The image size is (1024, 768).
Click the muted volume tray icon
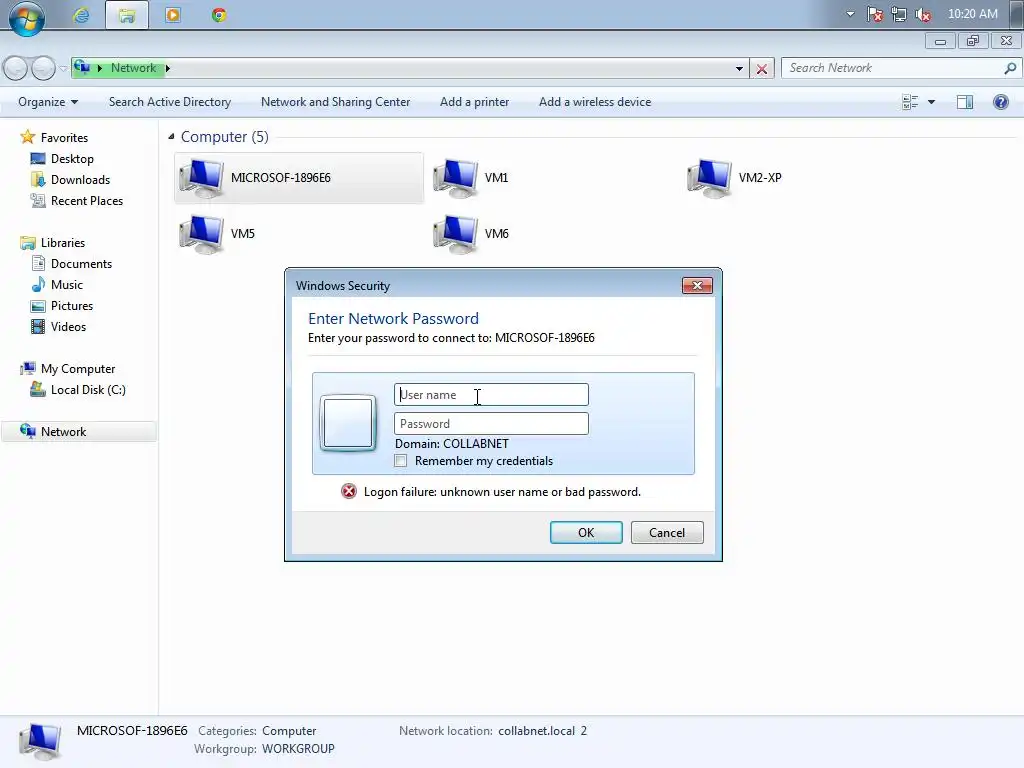coord(923,14)
